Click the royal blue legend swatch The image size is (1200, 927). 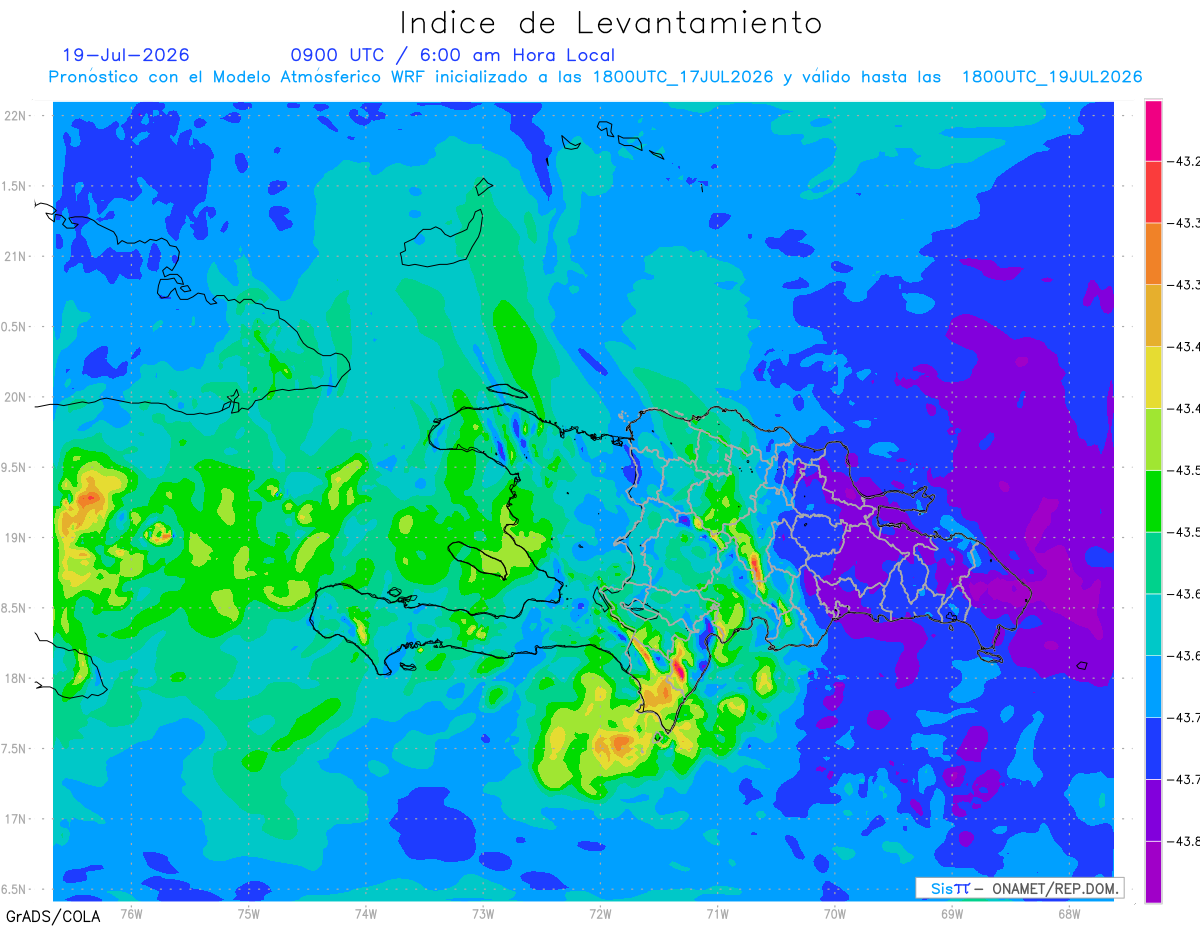[1153, 748]
